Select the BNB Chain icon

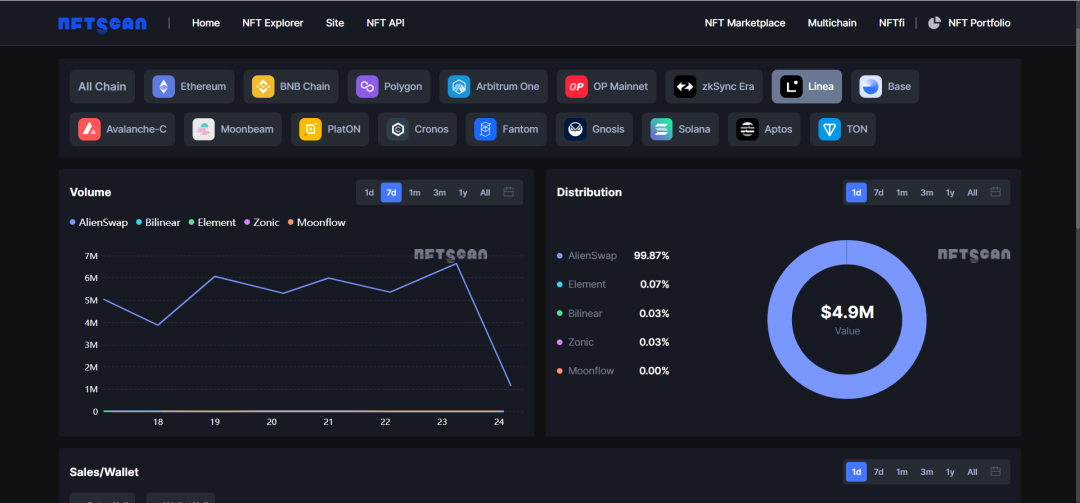(x=263, y=87)
